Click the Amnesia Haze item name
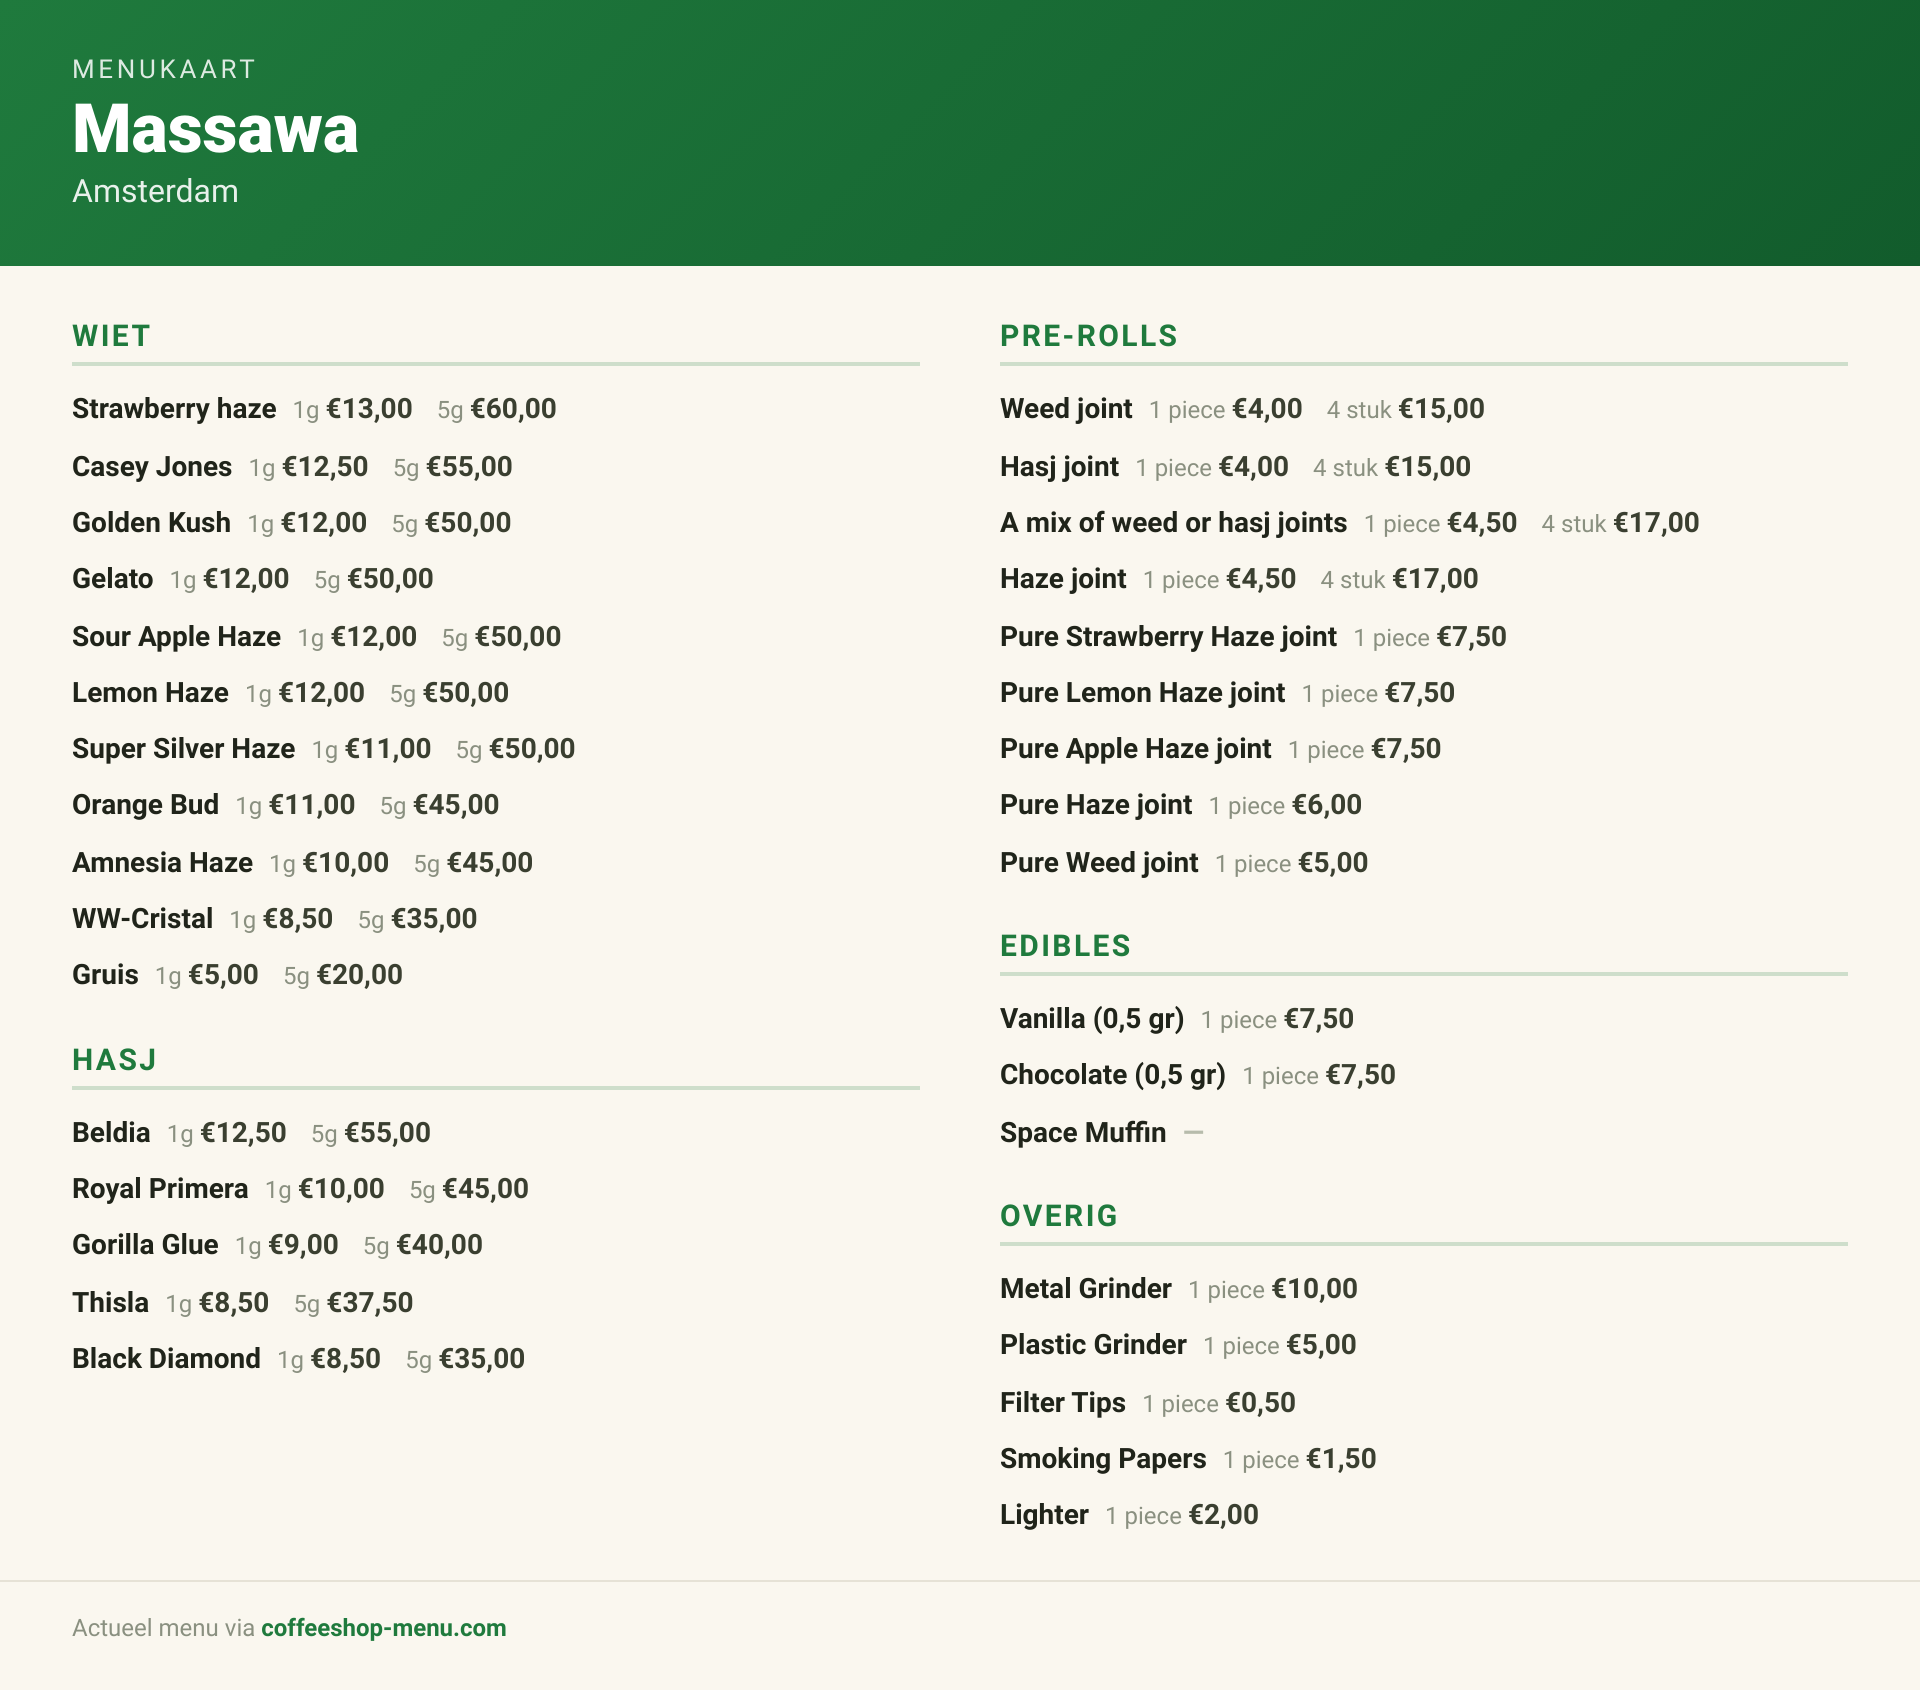Image resolution: width=1920 pixels, height=1690 pixels. [162, 863]
